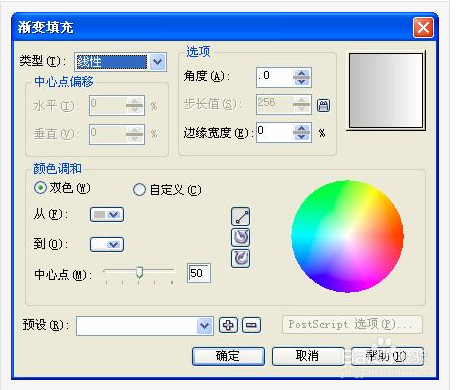Decrease 边缘宽度 value with down arrow
The width and height of the screenshot is (458, 390).
pyautogui.click(x=302, y=136)
